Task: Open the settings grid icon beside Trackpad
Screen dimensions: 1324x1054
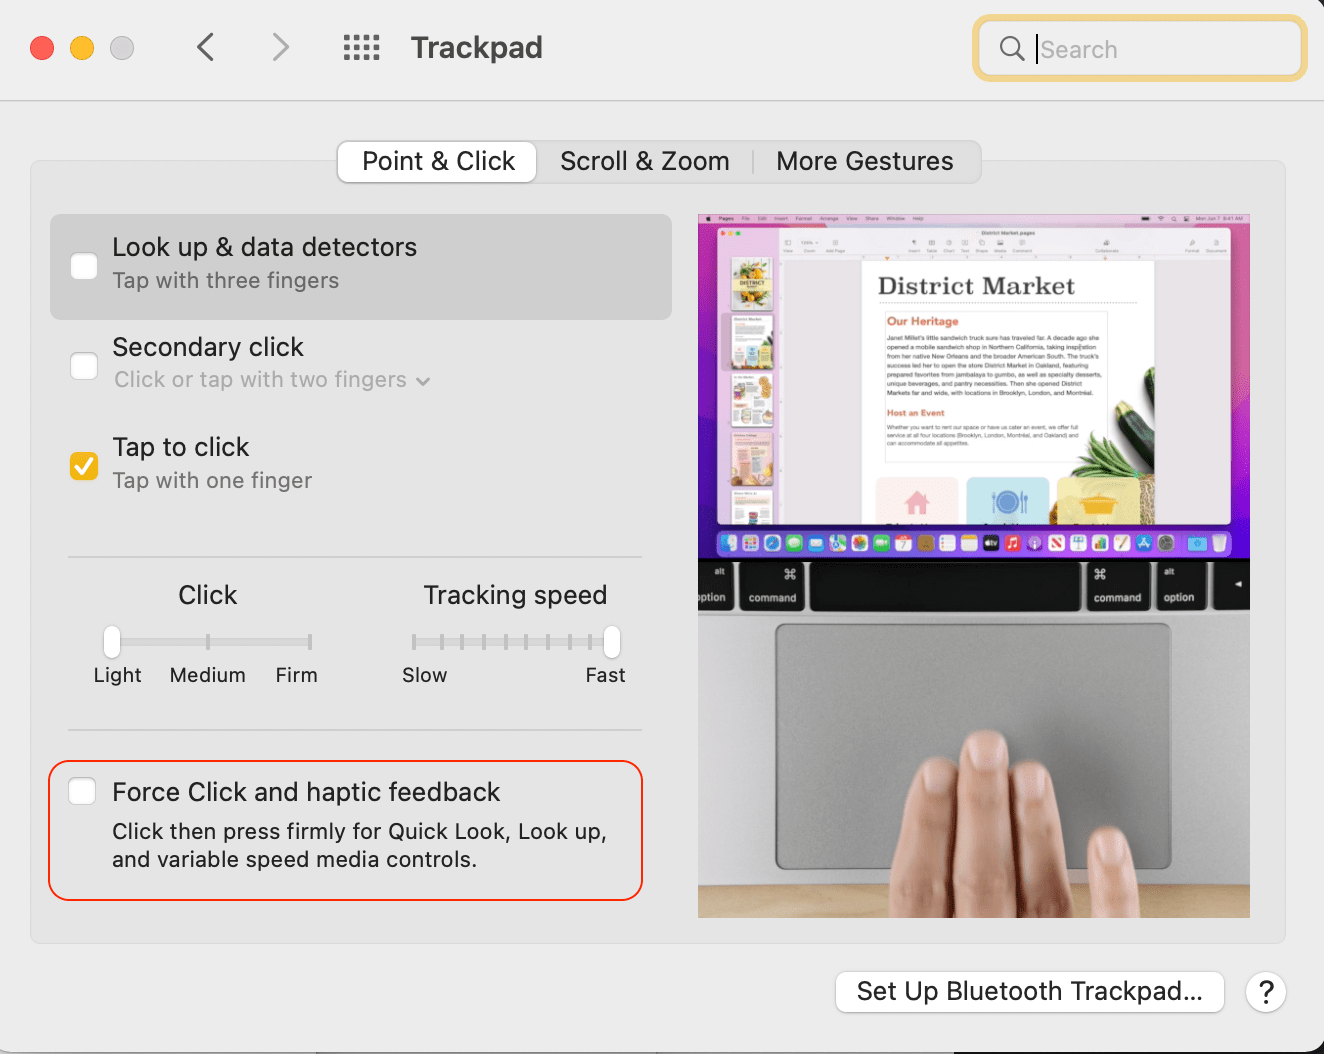Action: pos(361,47)
